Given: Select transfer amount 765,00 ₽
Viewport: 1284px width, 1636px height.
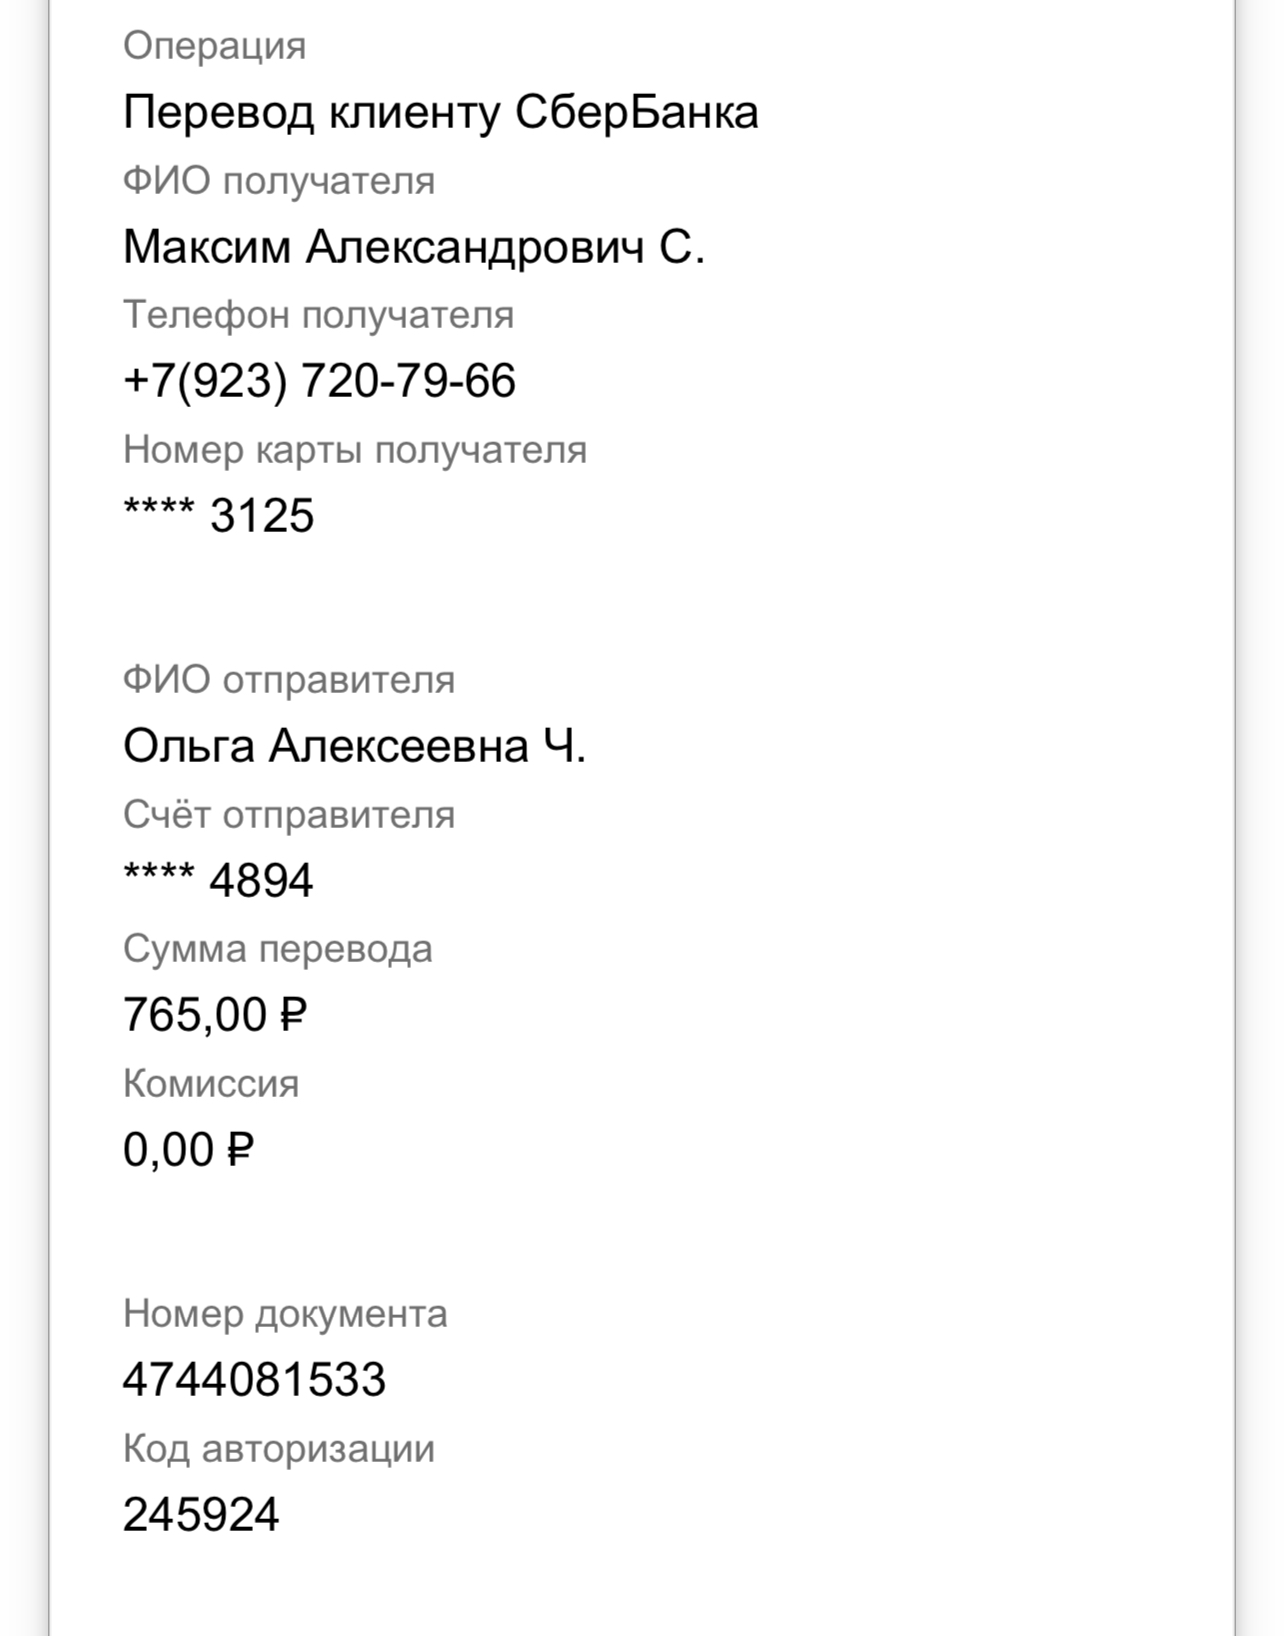Looking at the screenshot, I should click(x=215, y=1015).
